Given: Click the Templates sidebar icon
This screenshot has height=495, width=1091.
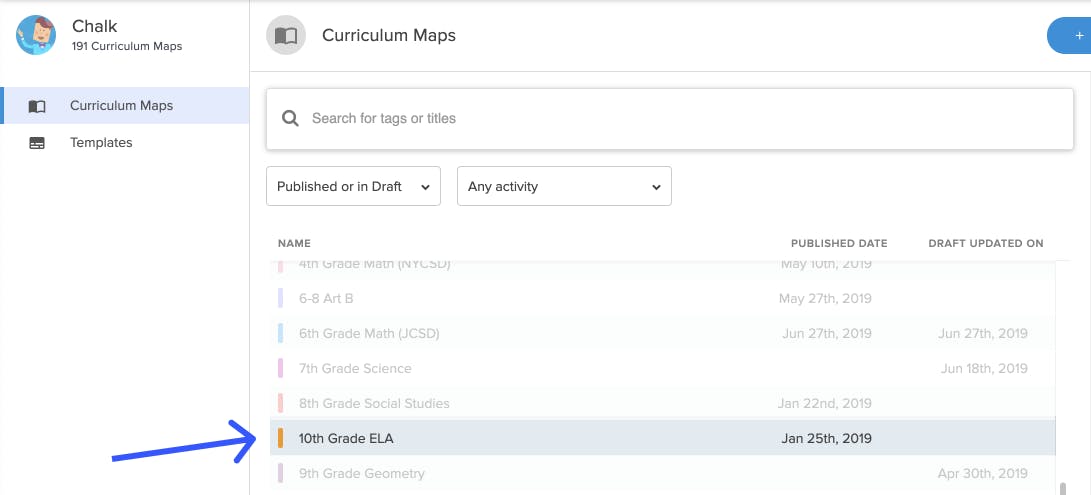Looking at the screenshot, I should pos(37,143).
